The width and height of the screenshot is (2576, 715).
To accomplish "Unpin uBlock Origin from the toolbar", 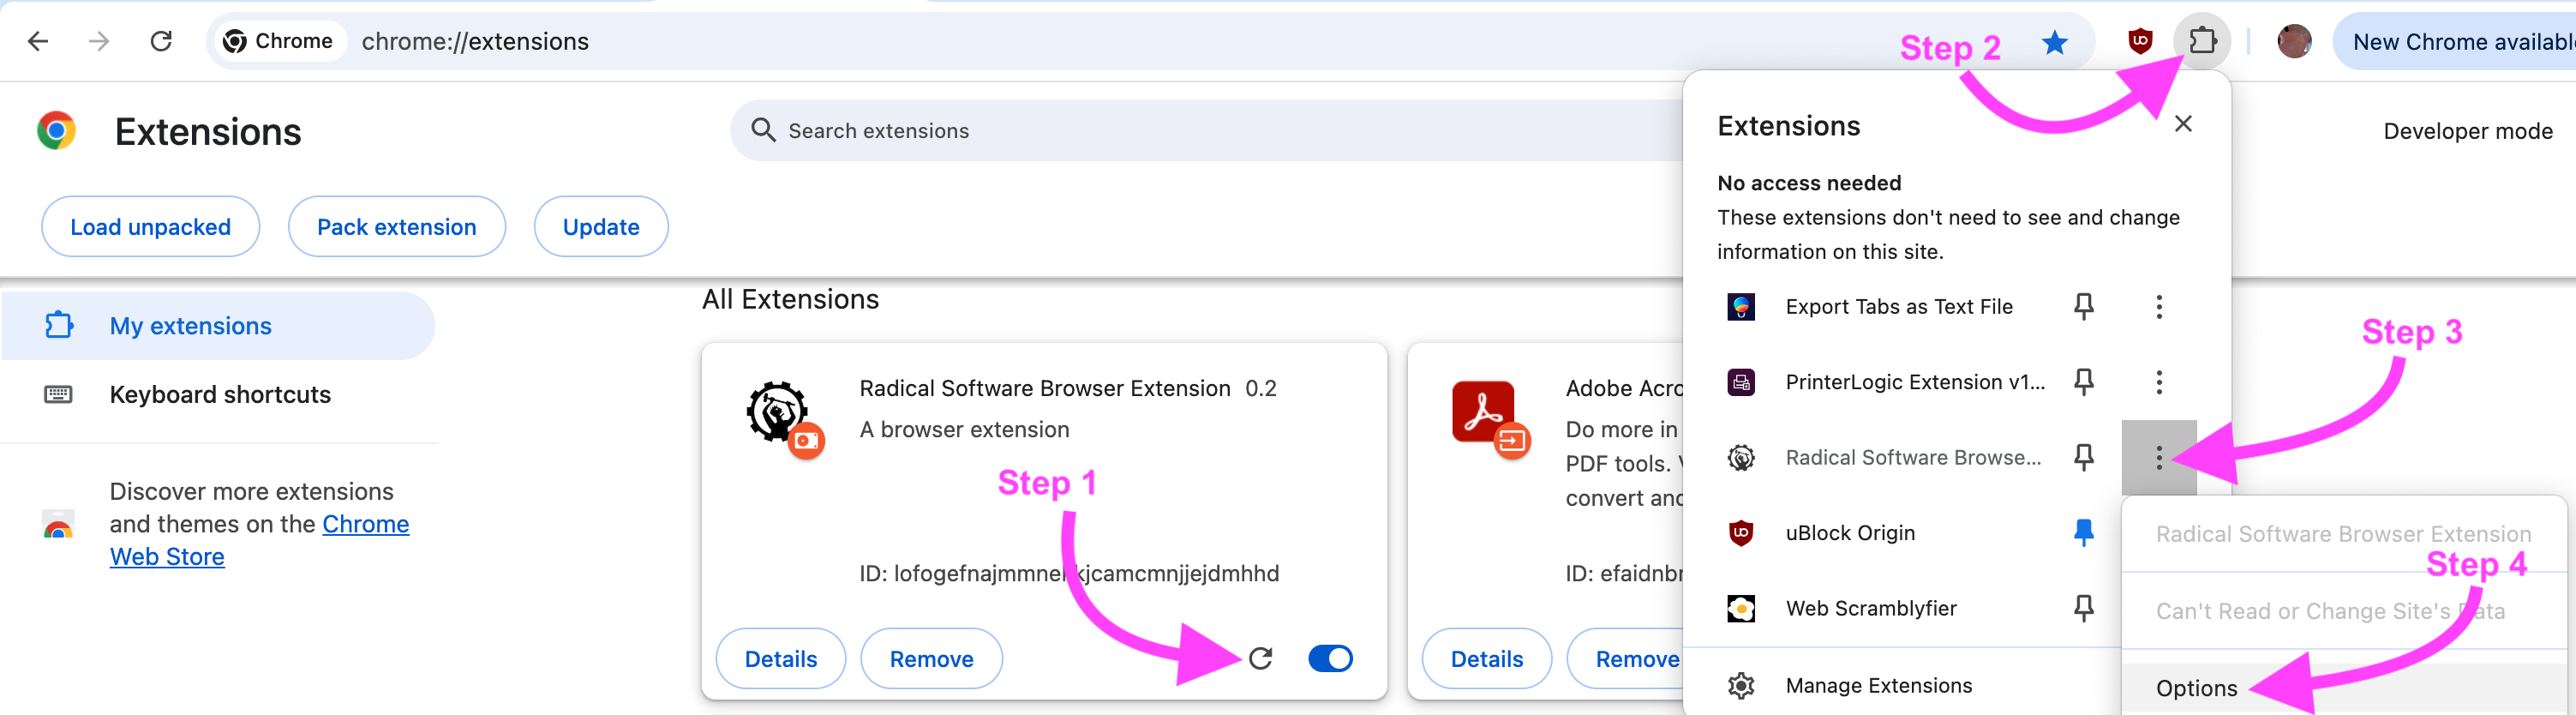I will click(x=2083, y=533).
